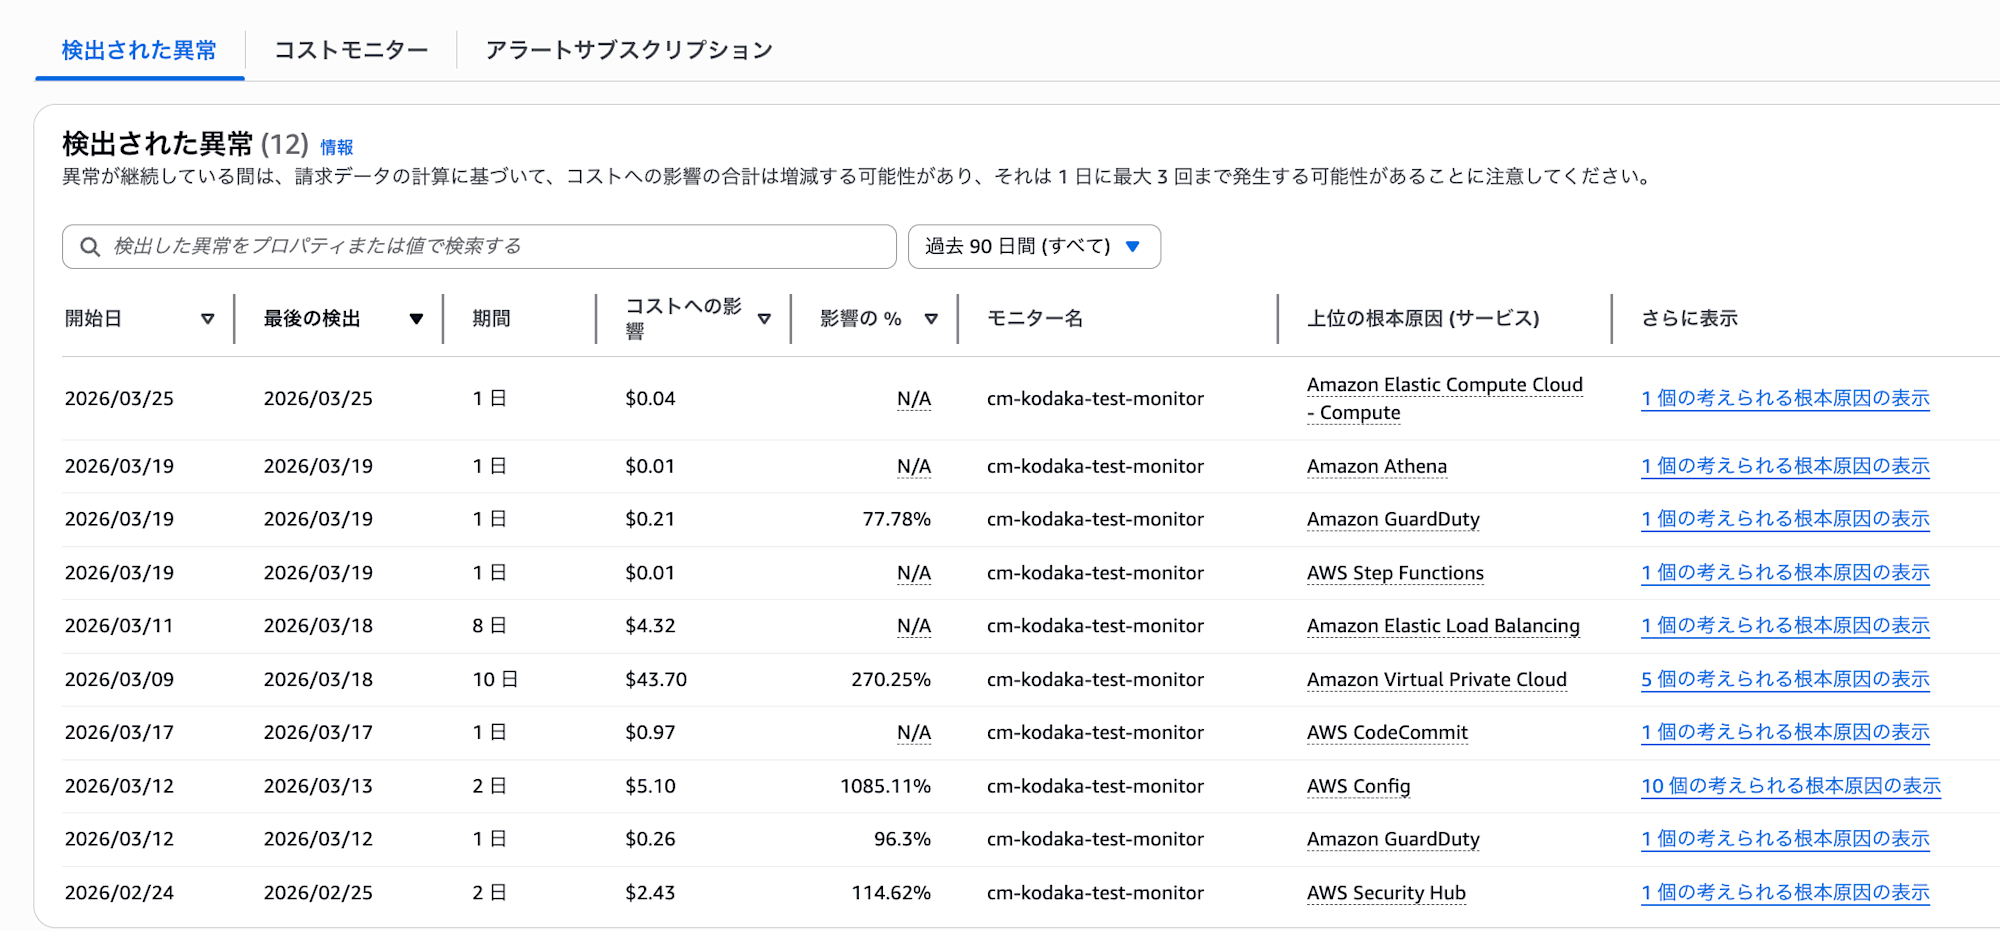This screenshot has width=2000, height=931.
Task: View 5 root causes for Amazon Virtual Private Cloud
Action: [x=1784, y=679]
